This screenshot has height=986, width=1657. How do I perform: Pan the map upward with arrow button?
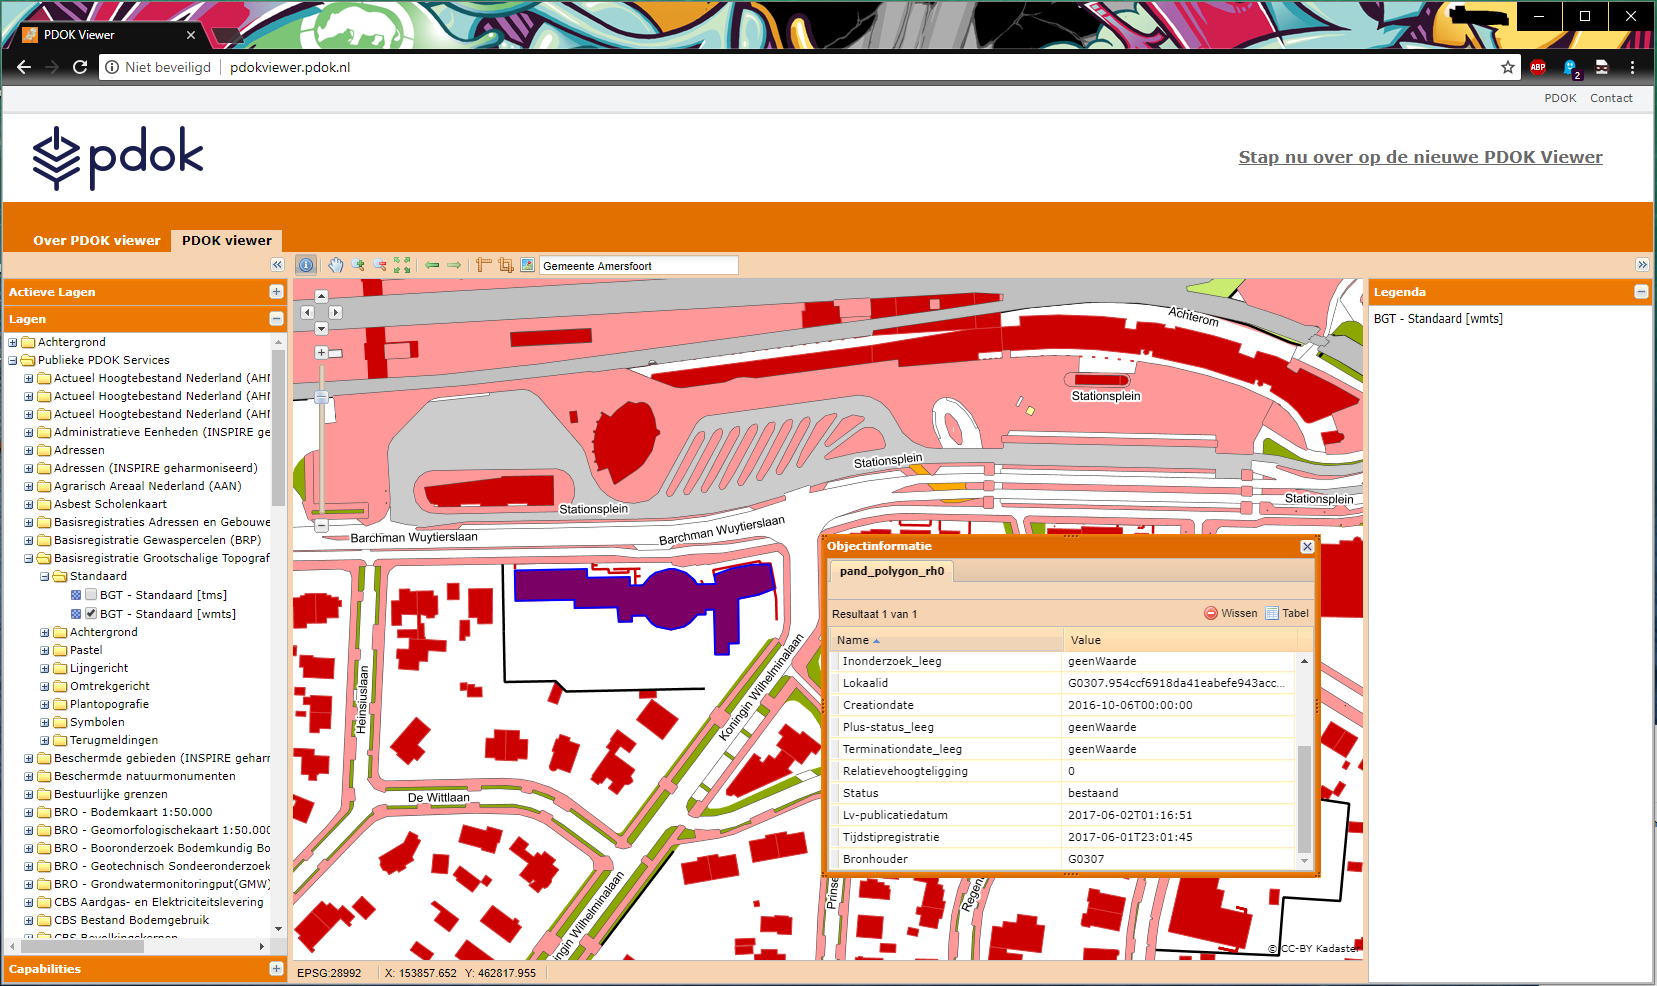[x=321, y=296]
